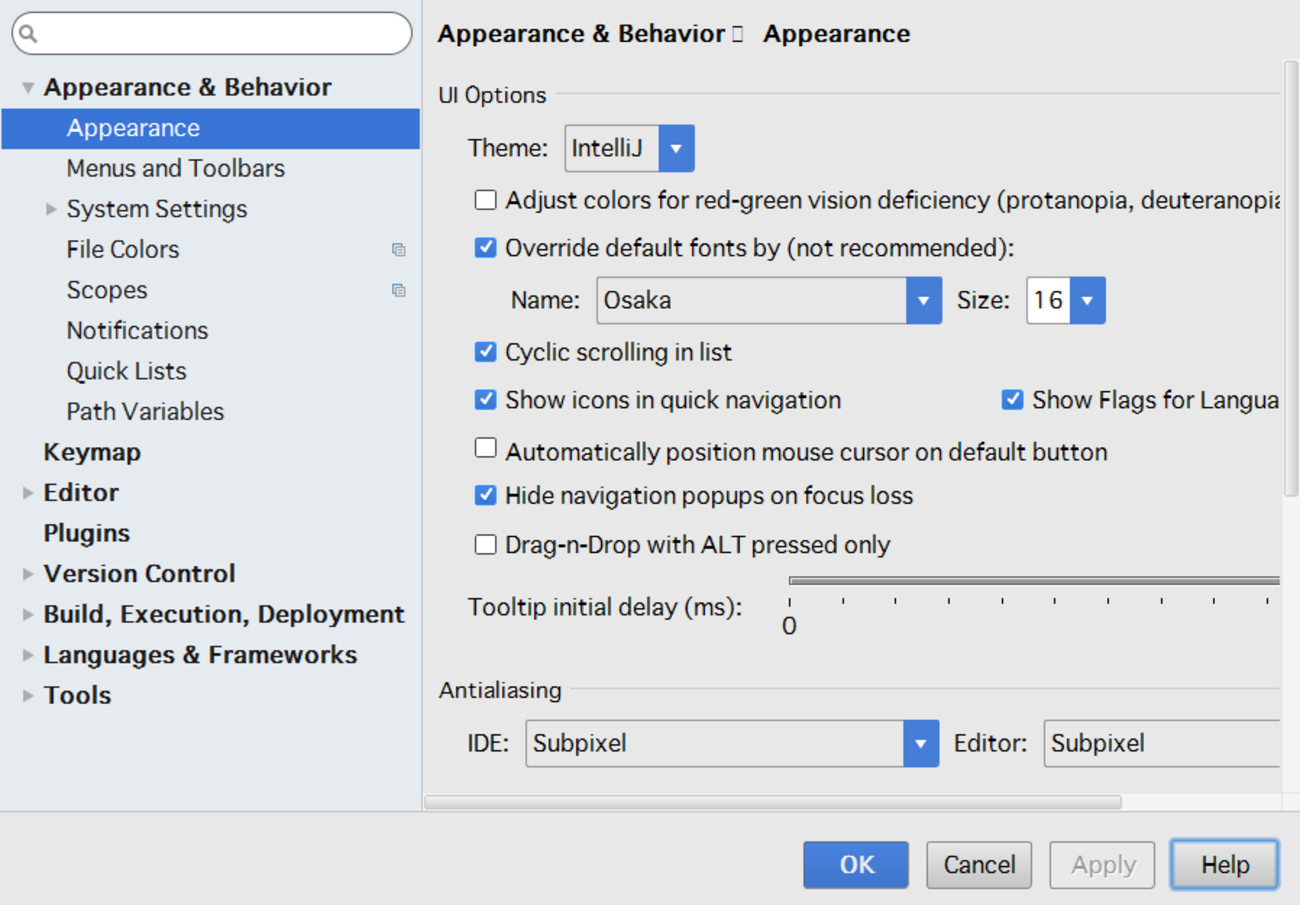Click the Cancel button

[978, 865]
